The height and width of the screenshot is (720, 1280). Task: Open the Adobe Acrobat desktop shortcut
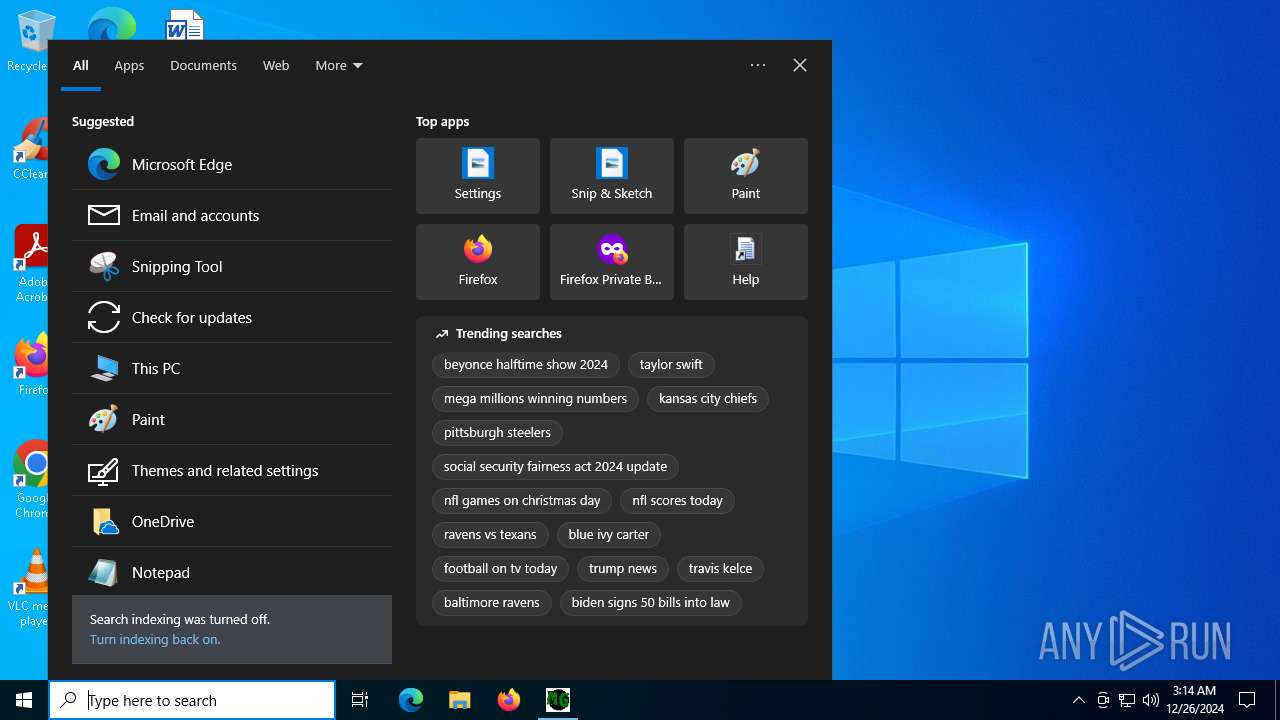tap(33, 264)
